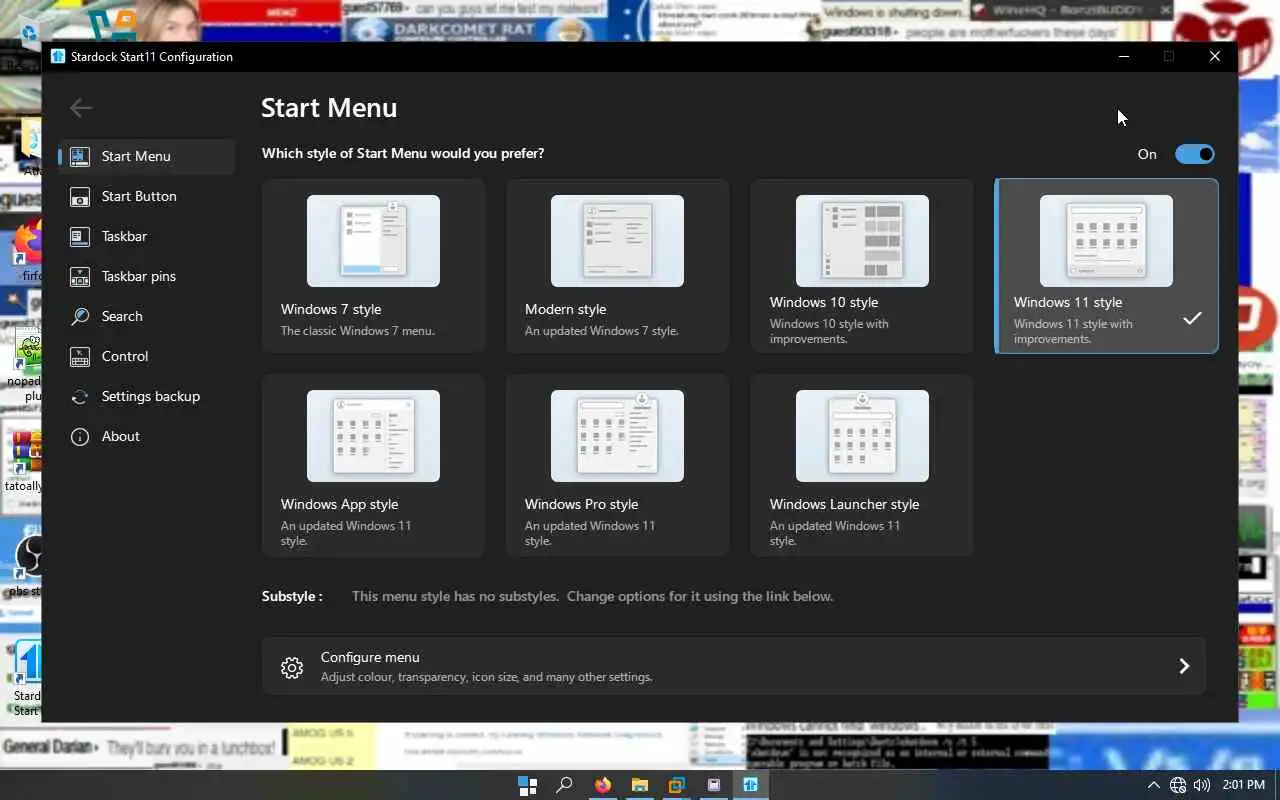Viewport: 1280px width, 800px height.
Task: Select the Windows 11 style card
Action: (x=1106, y=266)
